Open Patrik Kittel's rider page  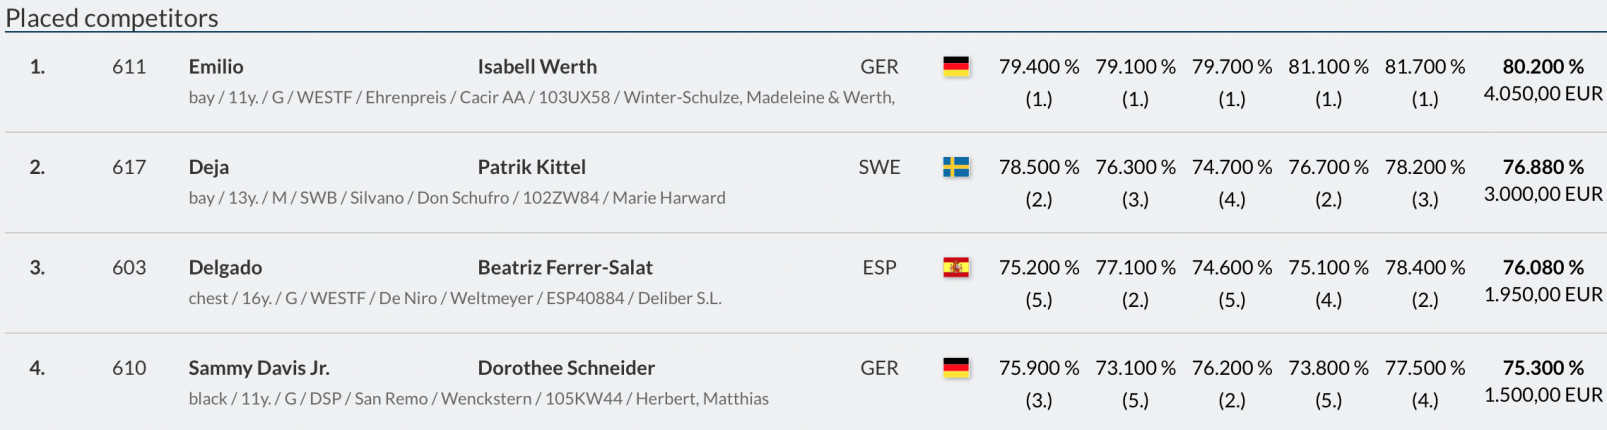531,167
